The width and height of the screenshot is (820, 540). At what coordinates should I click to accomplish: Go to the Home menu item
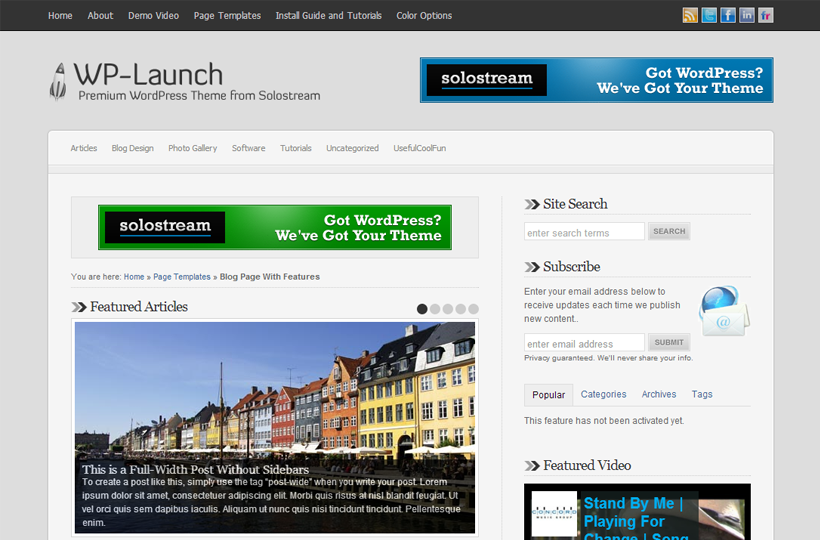coord(60,16)
